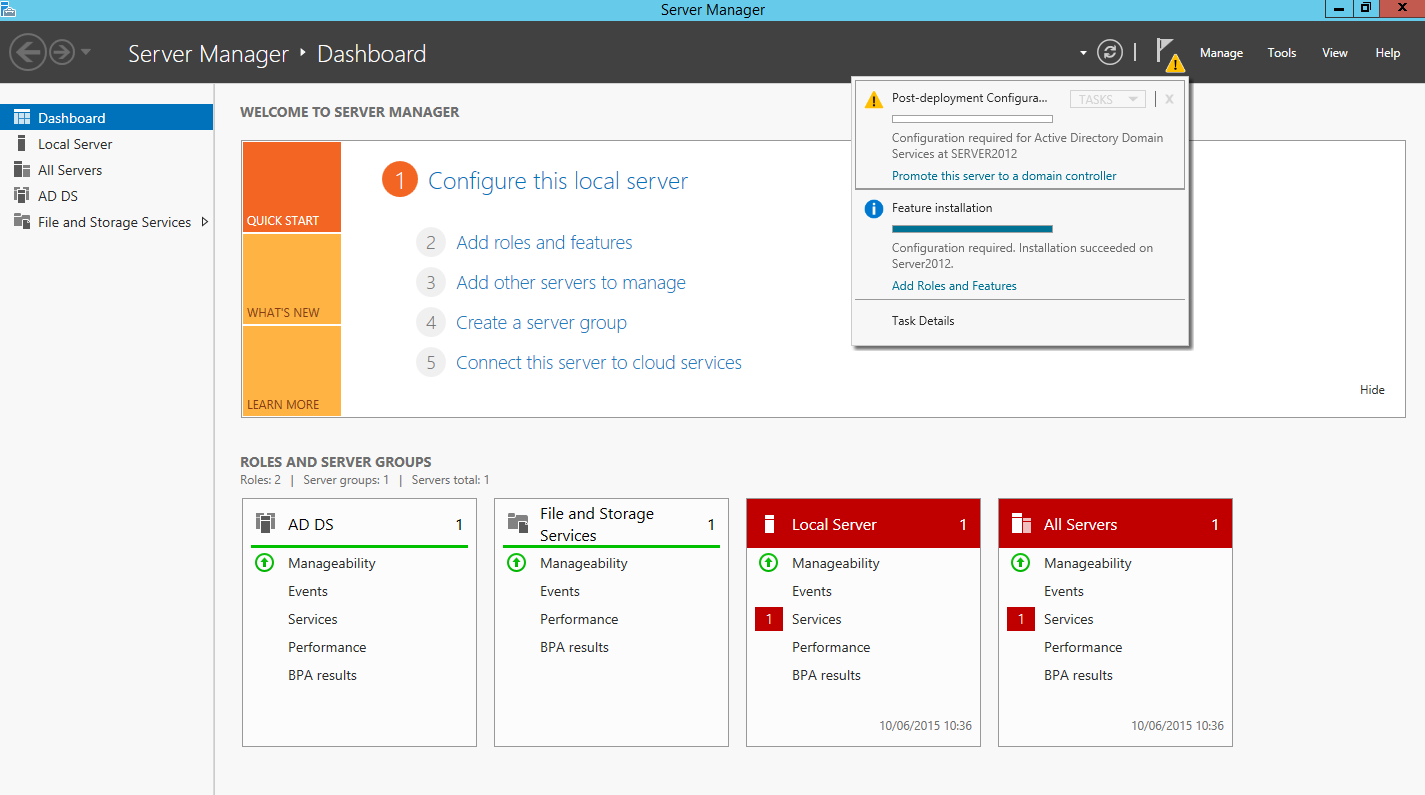Image resolution: width=1425 pixels, height=795 pixels.
Task: Click the File and Storage Services sidebar icon
Action: pyautogui.click(x=22, y=222)
